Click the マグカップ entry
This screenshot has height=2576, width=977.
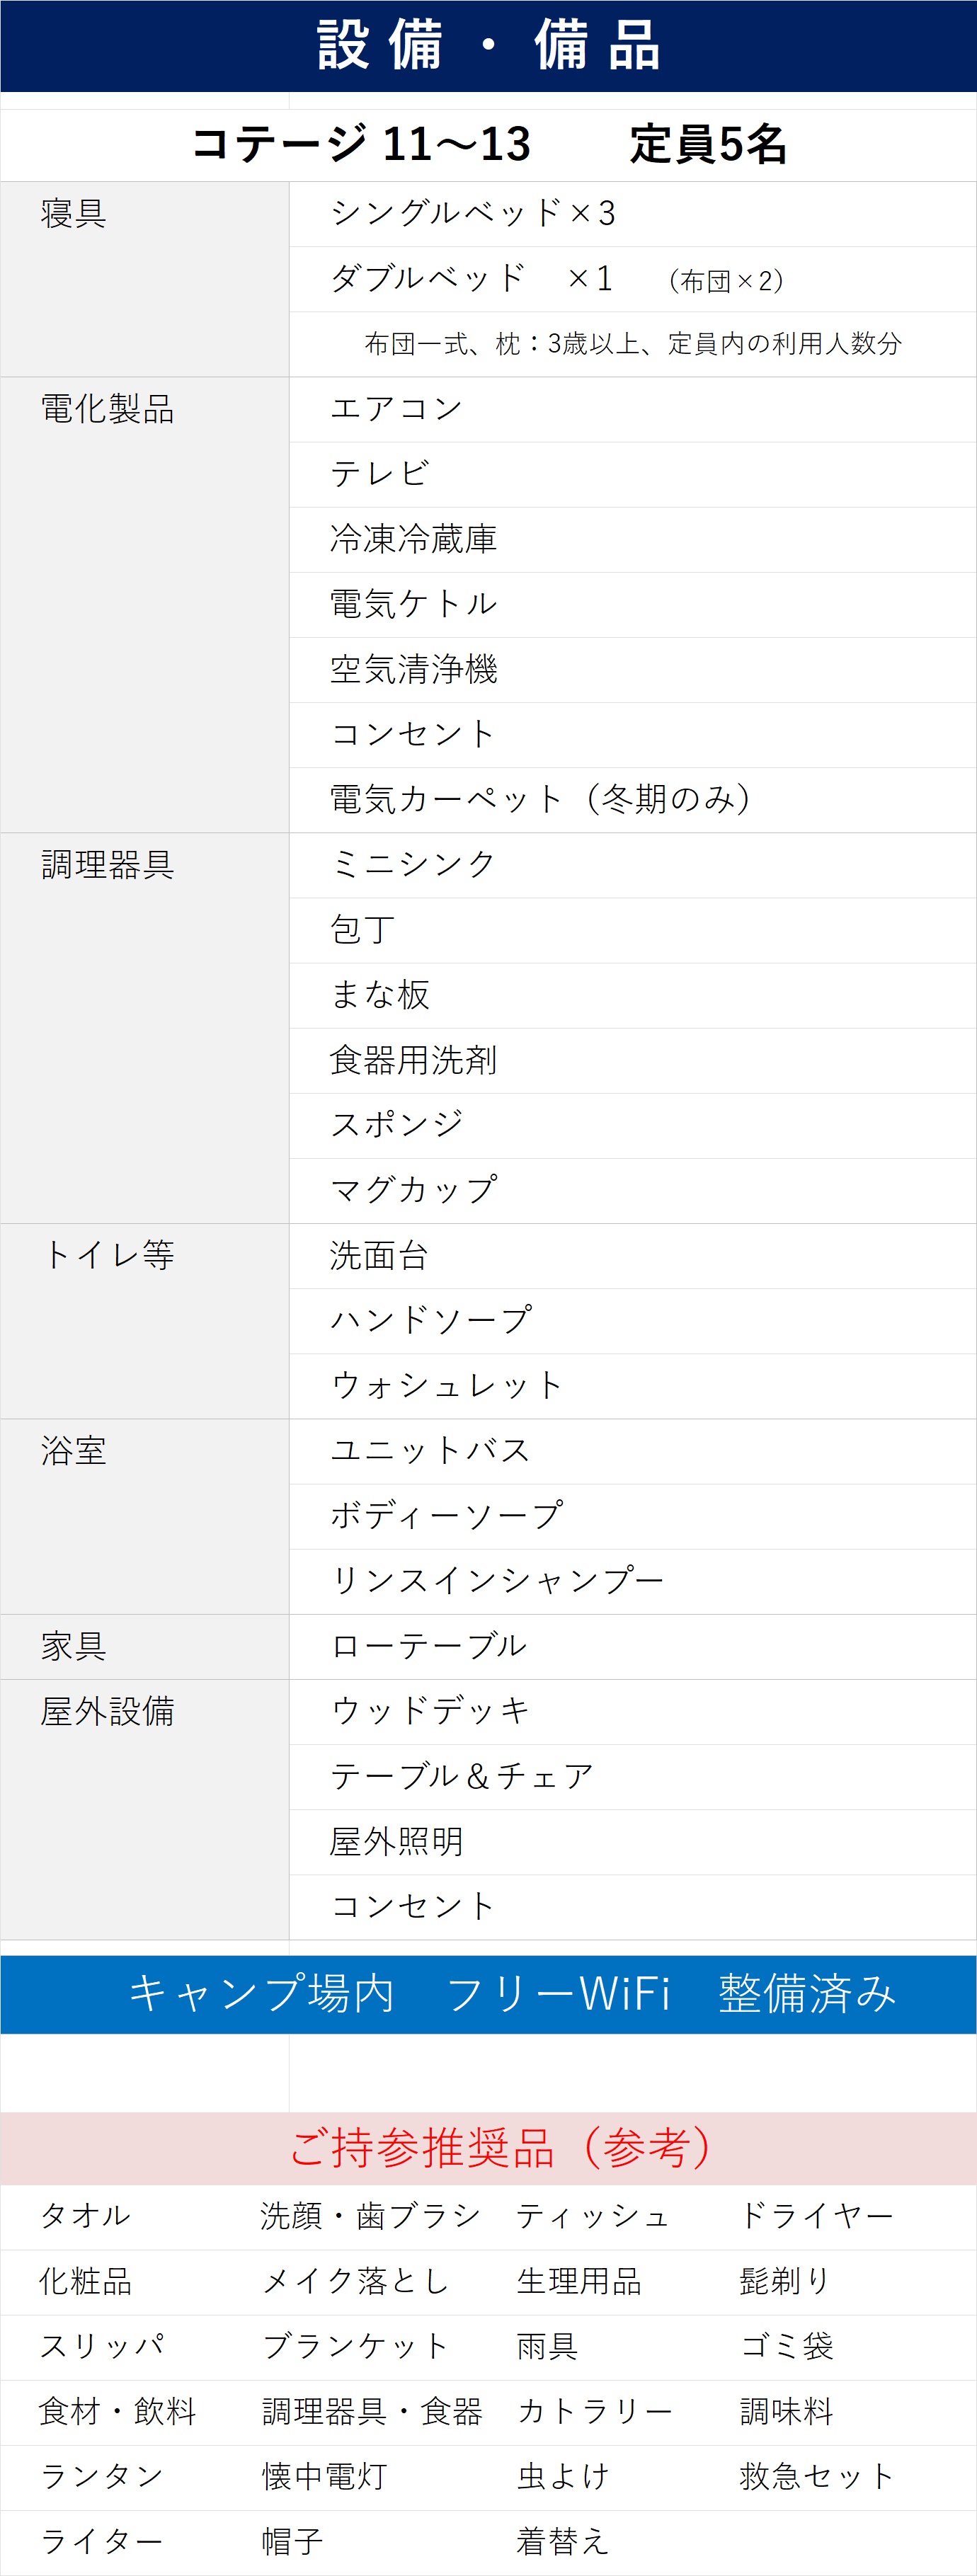413,1190
